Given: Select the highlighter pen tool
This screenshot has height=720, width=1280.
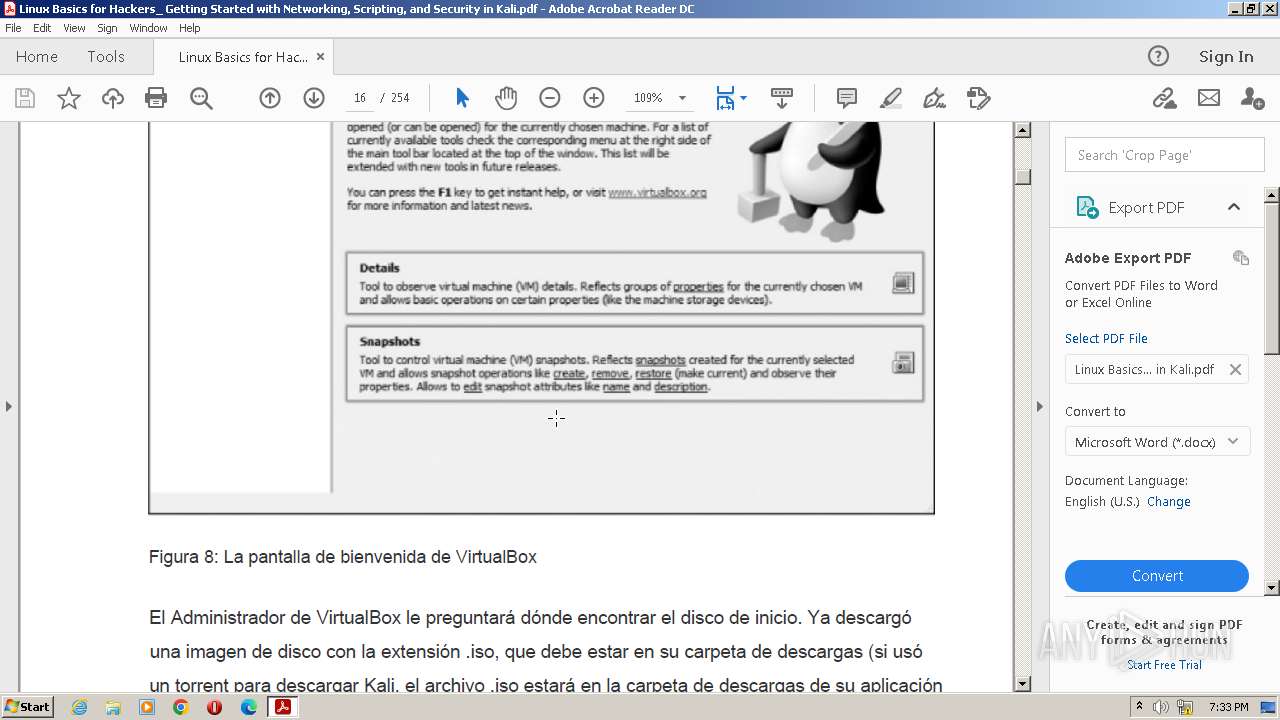Looking at the screenshot, I should 891,98.
